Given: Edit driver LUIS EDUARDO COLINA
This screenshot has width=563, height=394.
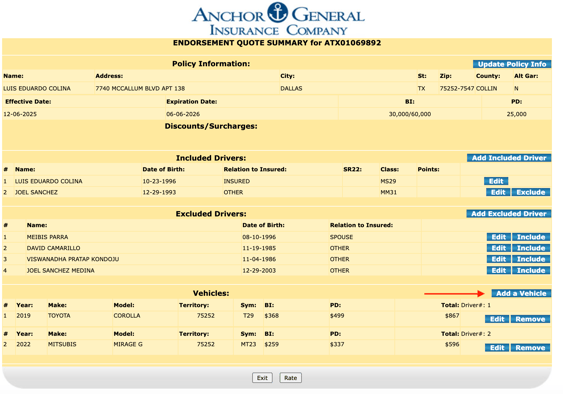Looking at the screenshot, I should (496, 181).
